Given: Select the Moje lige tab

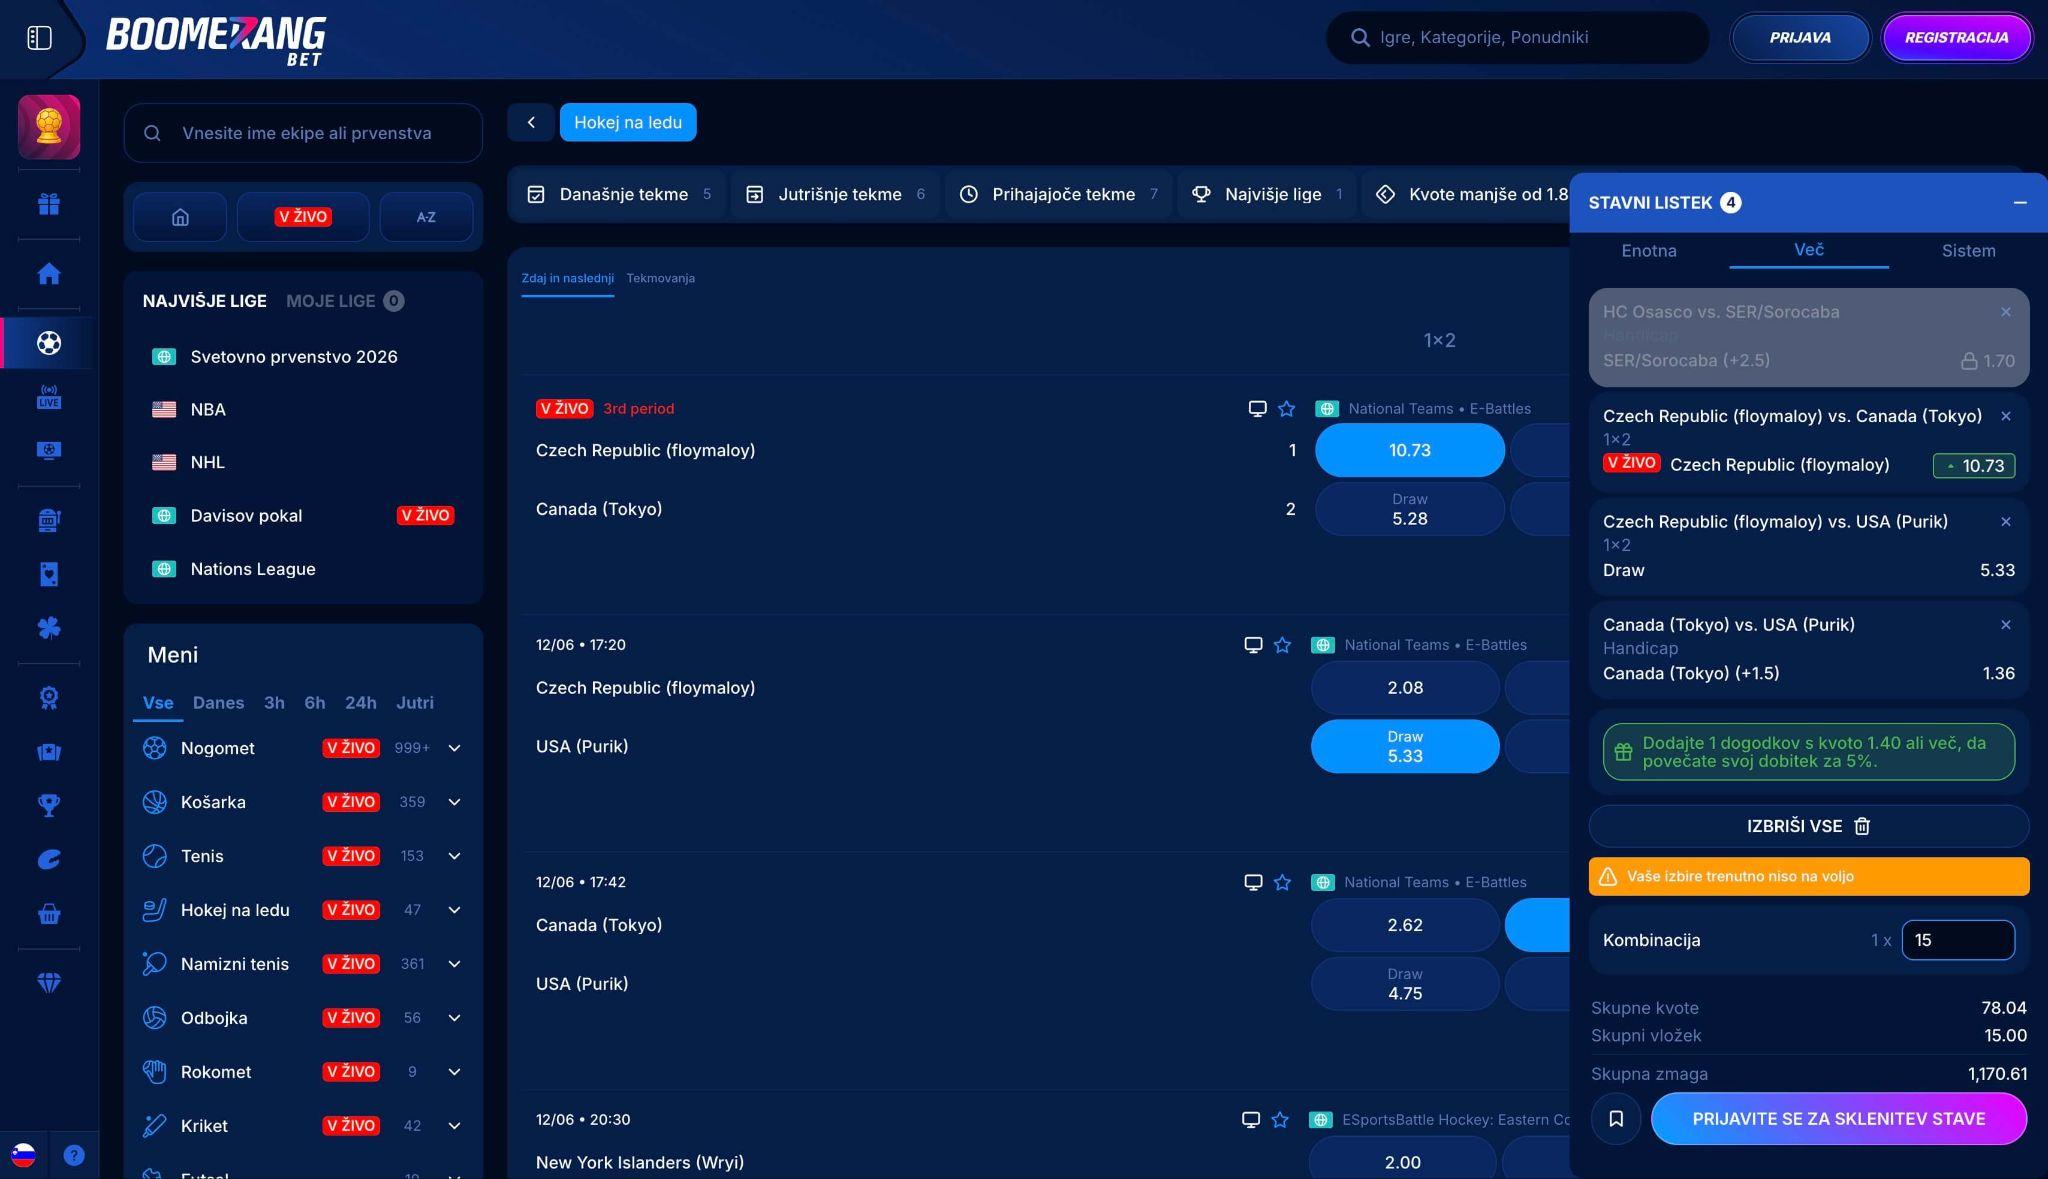Looking at the screenshot, I should pyautogui.click(x=345, y=301).
